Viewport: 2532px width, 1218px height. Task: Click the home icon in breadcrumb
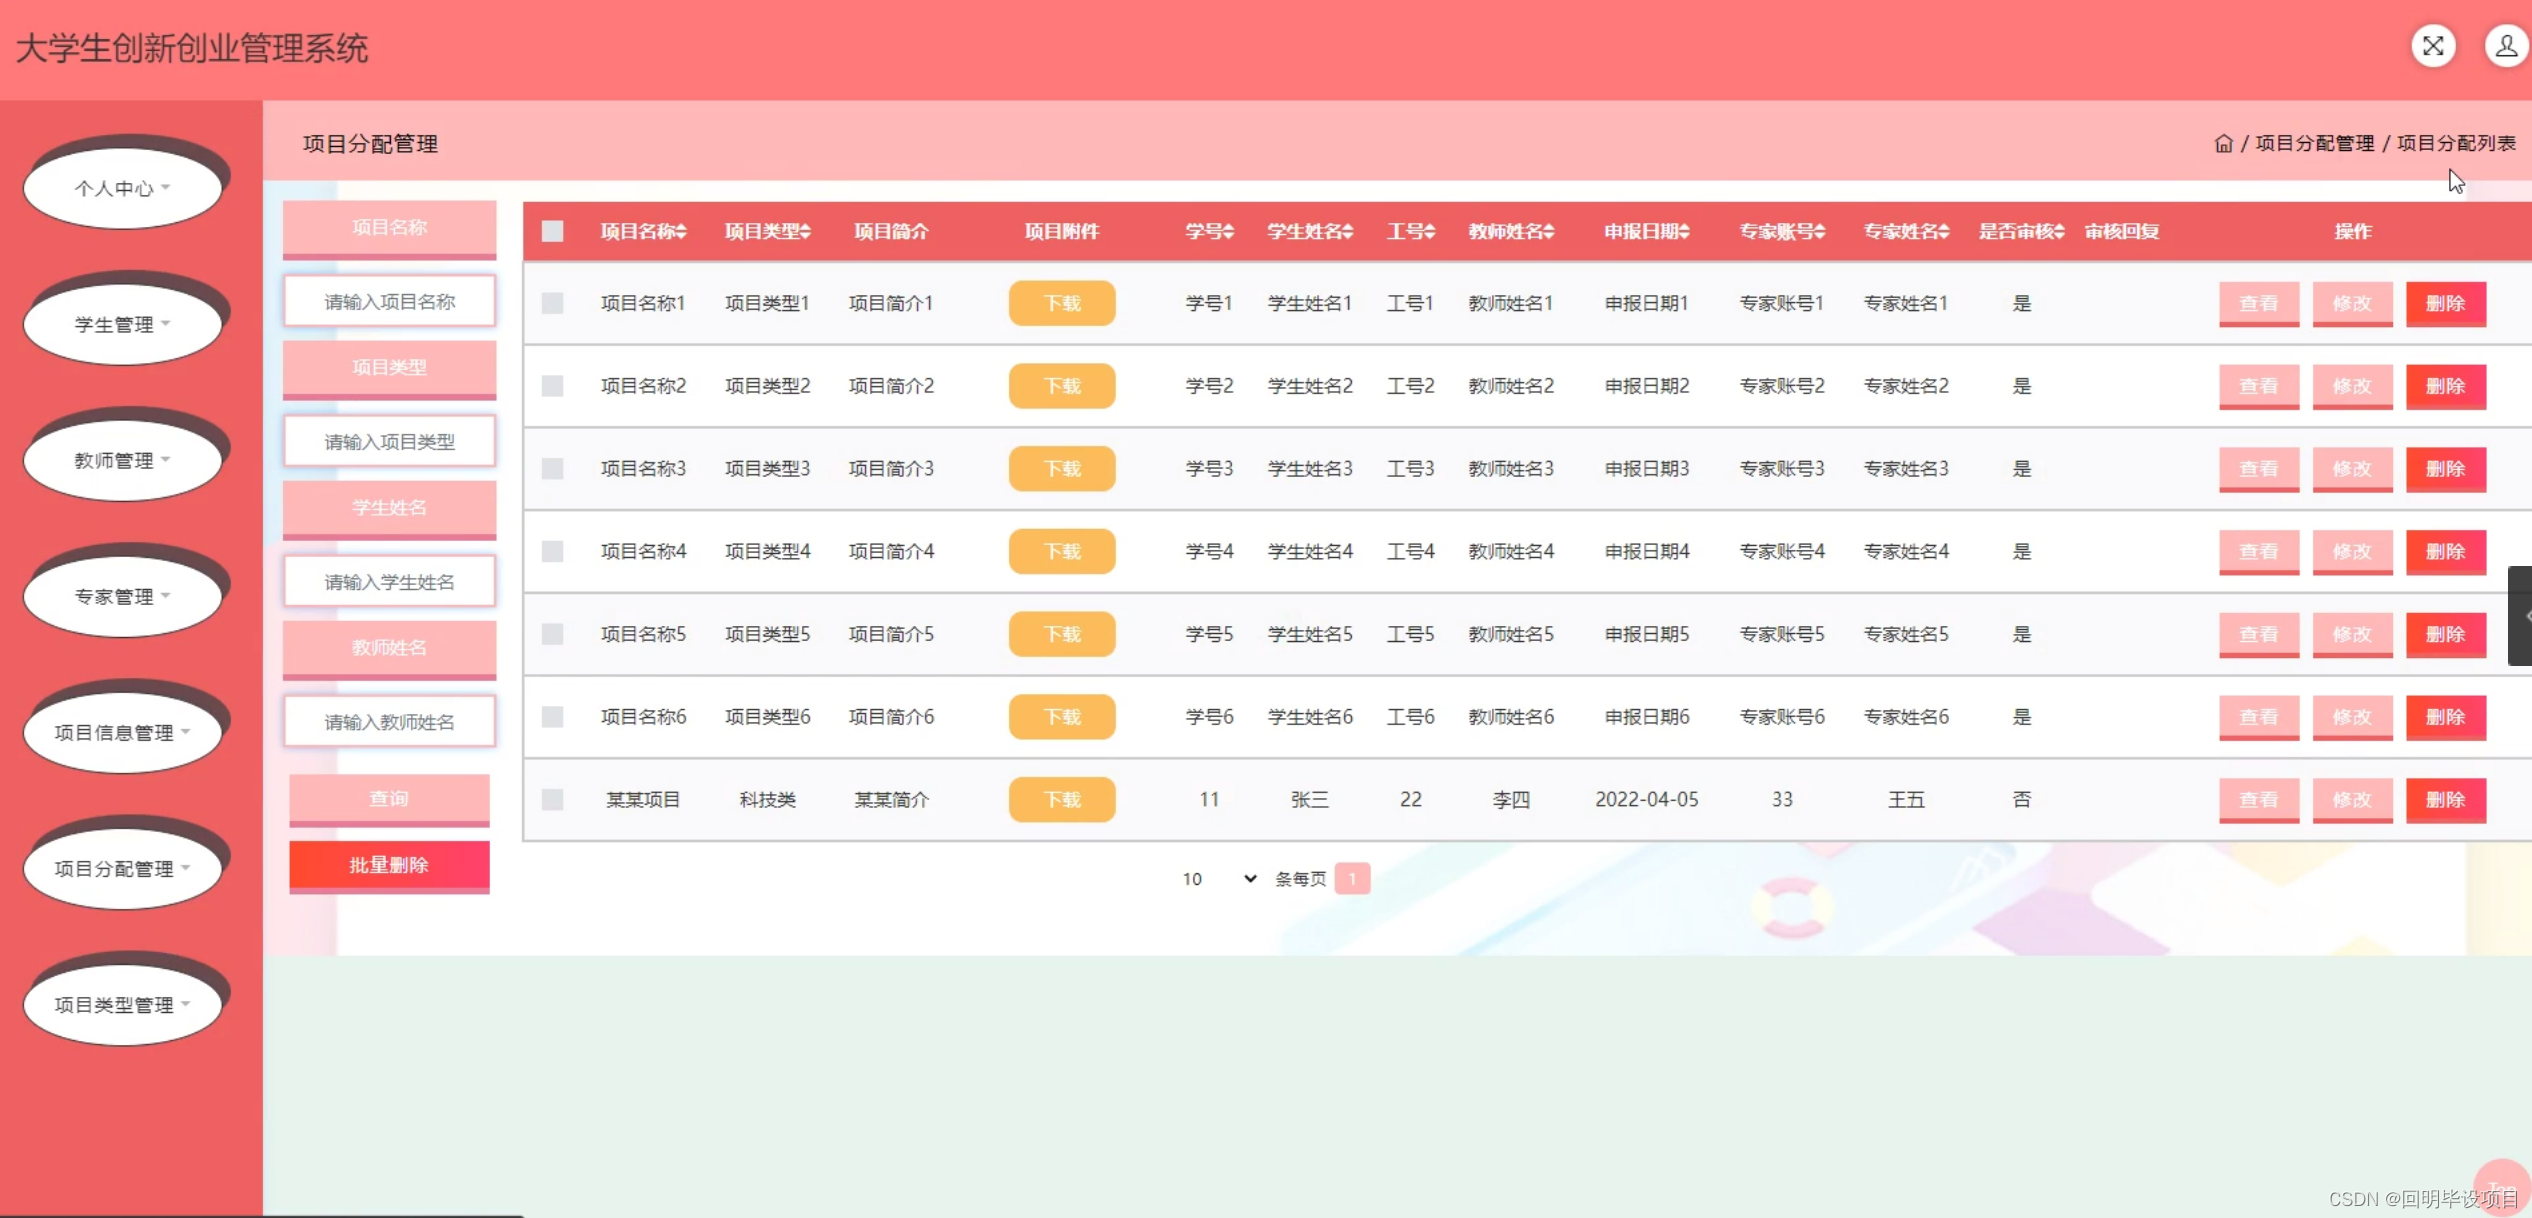2223,144
